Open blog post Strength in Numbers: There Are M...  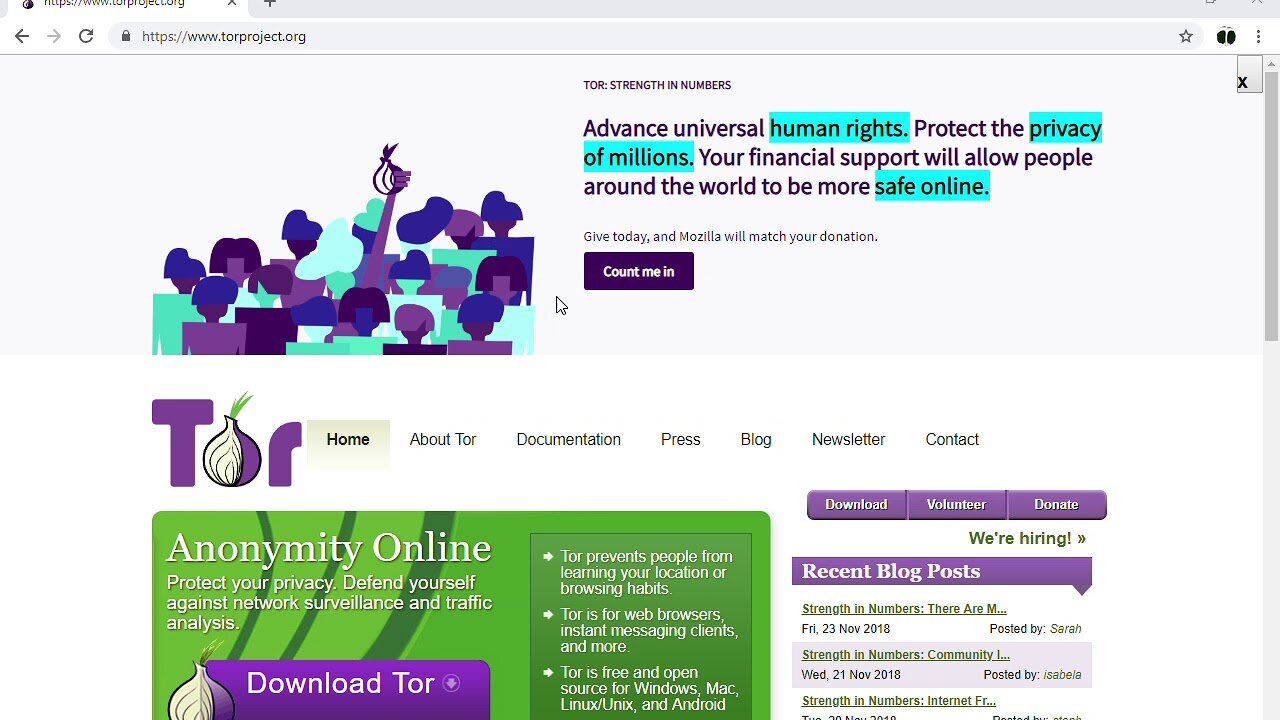tap(904, 608)
